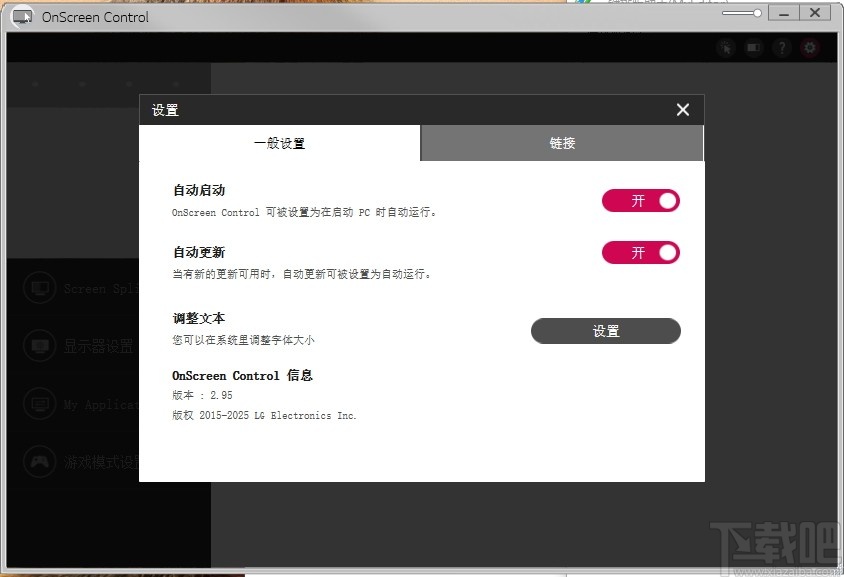Open the settings gear icon at top right
844x577 pixels.
808,47
